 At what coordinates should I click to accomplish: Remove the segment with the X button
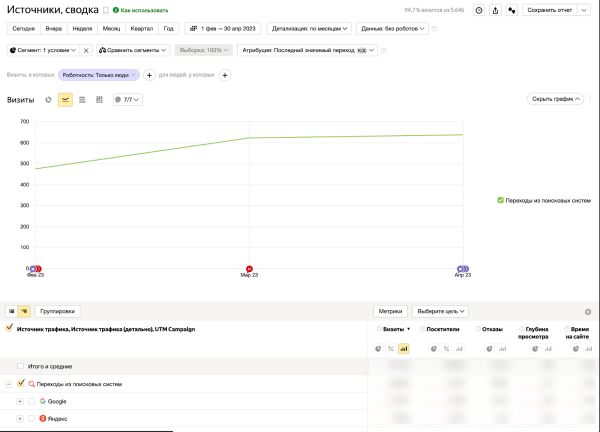[86, 50]
